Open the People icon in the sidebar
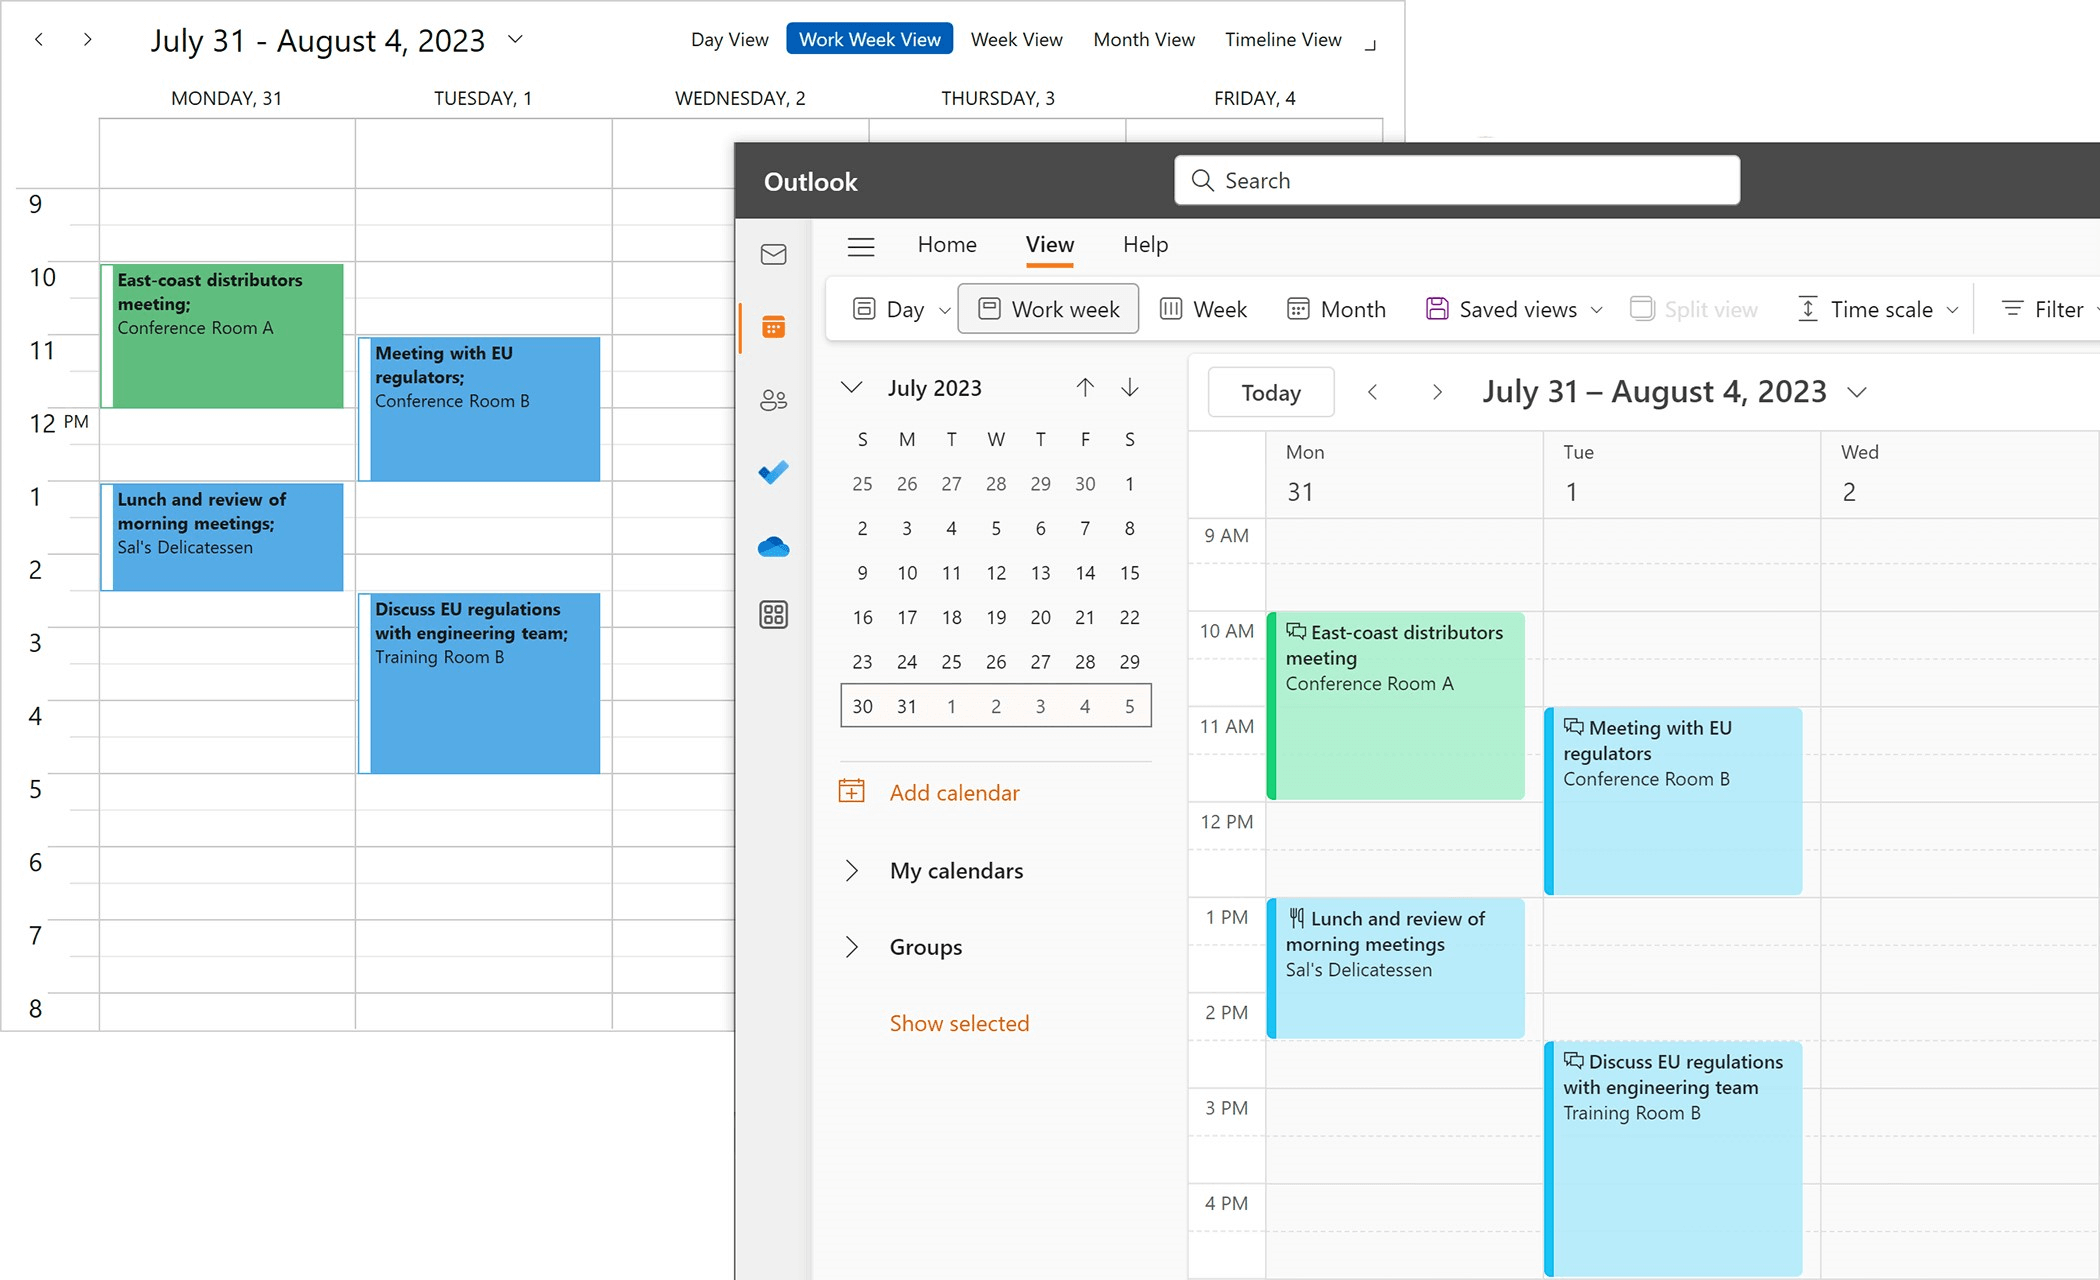Screen dimensions: 2100x1280 pos(772,399)
